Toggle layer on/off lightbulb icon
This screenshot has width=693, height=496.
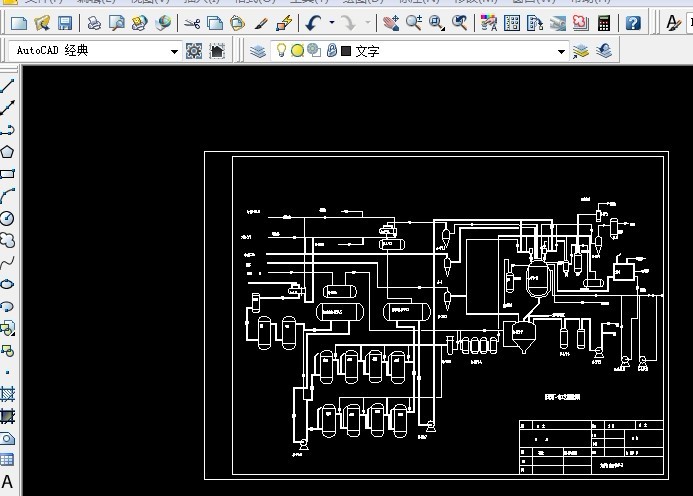[x=282, y=51]
